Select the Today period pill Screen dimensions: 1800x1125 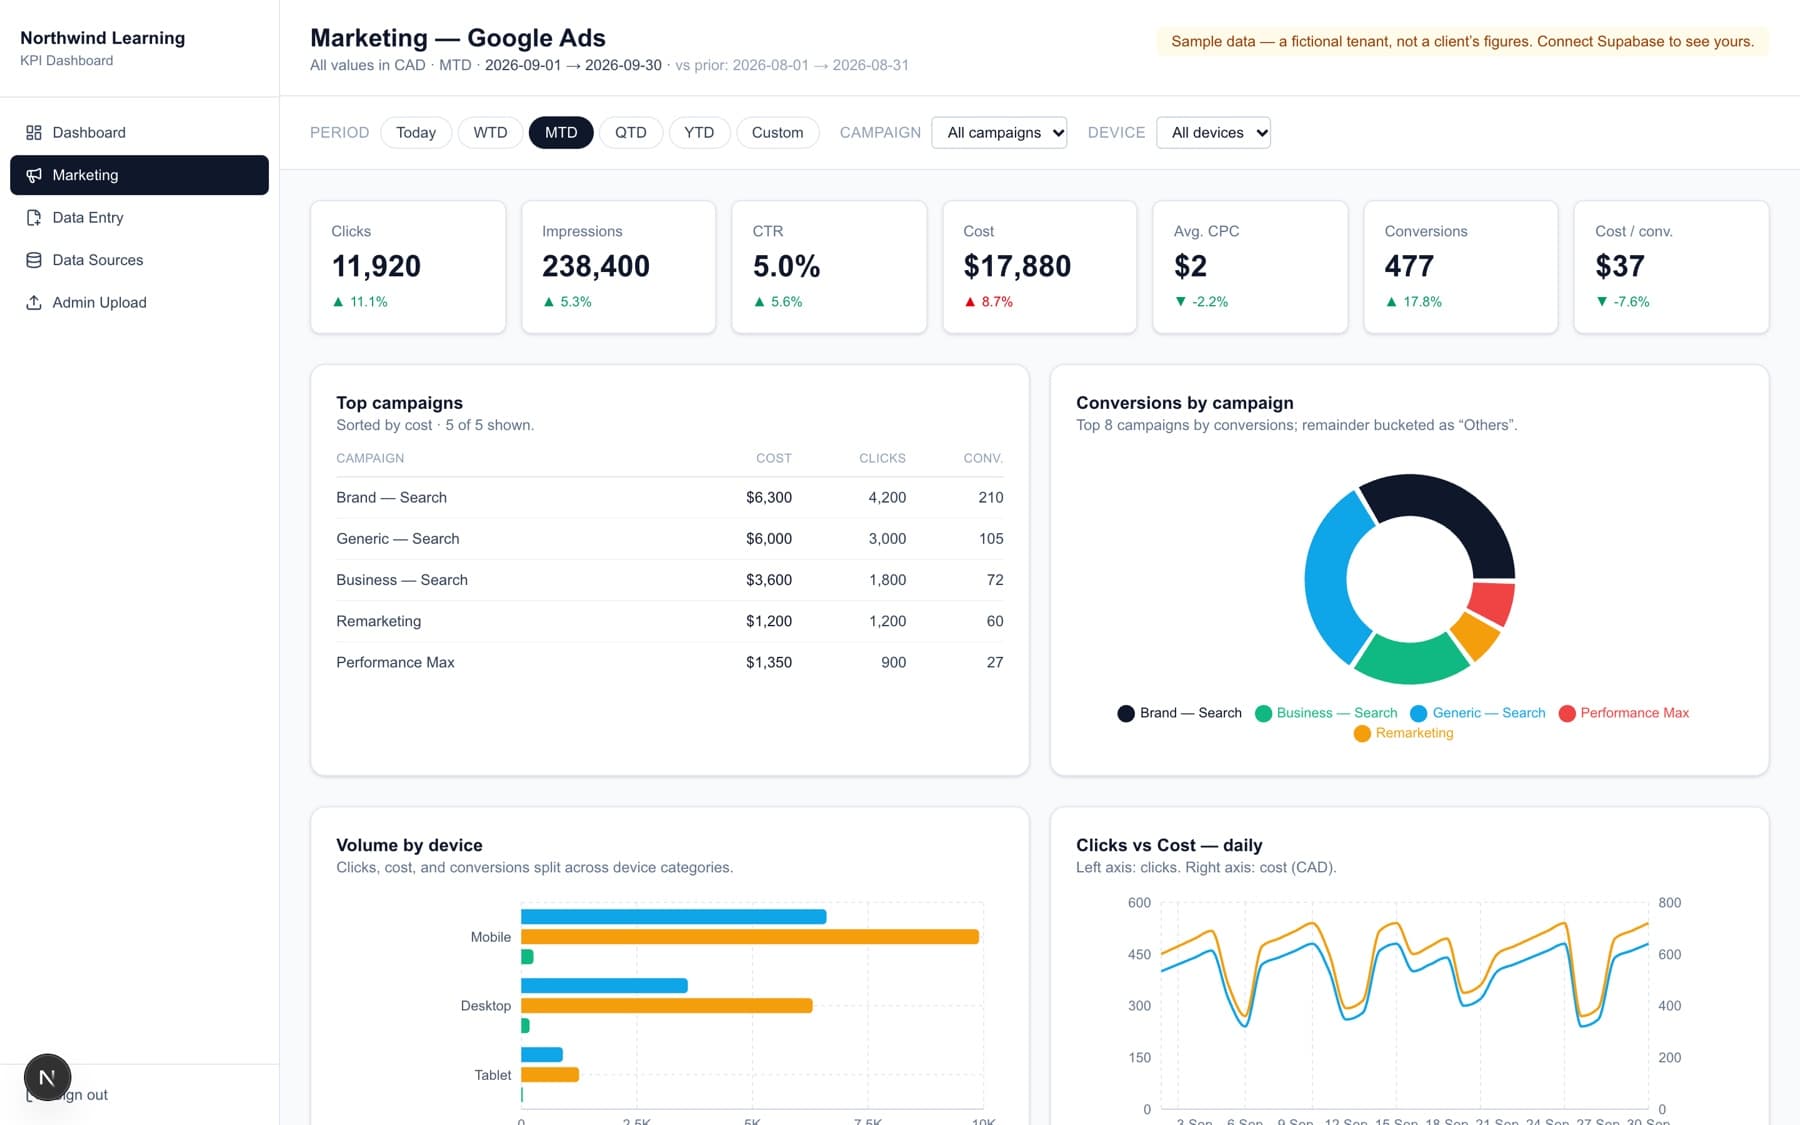click(416, 133)
